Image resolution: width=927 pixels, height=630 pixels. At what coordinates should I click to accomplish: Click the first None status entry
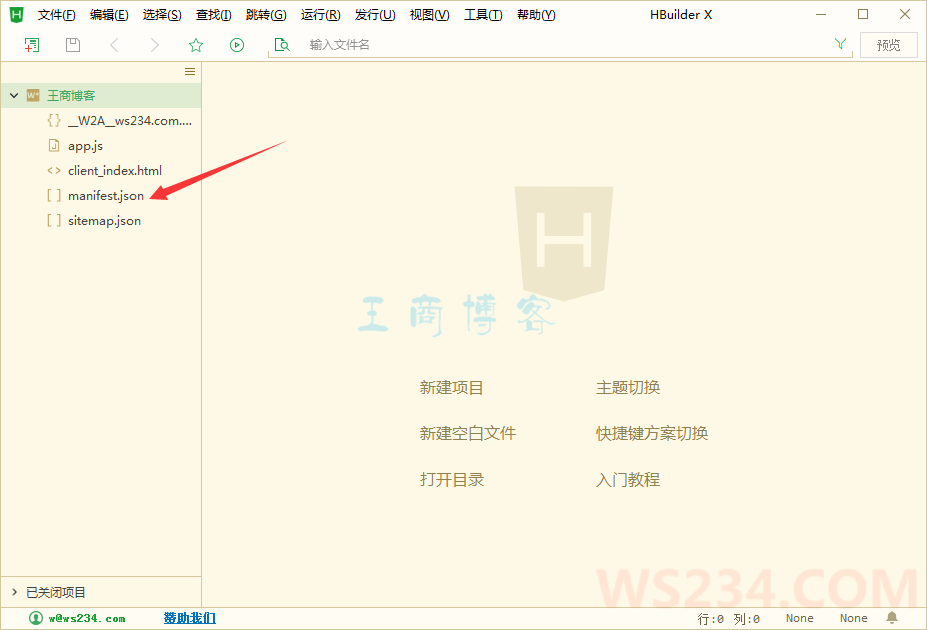[x=799, y=618]
